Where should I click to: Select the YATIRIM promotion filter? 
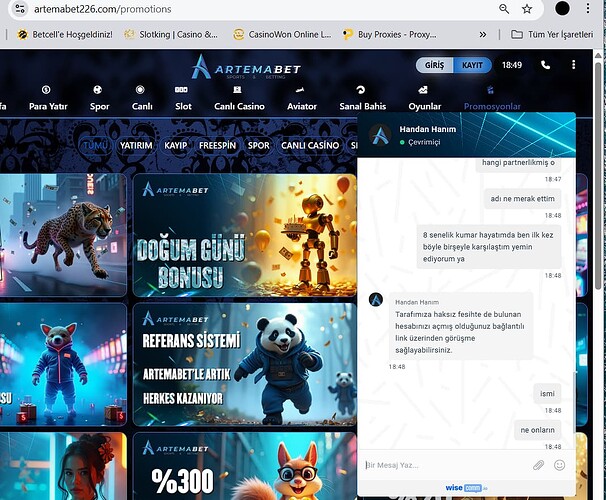136,145
